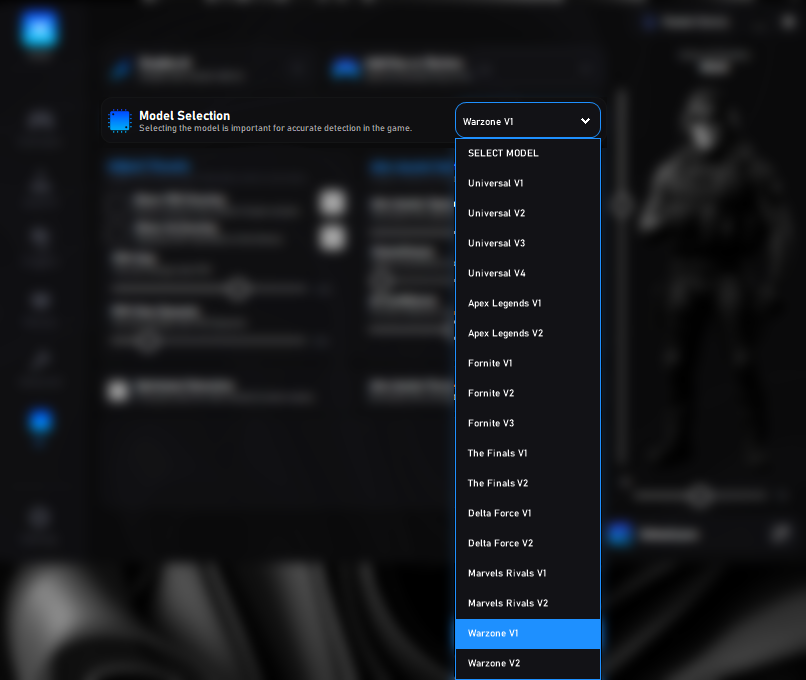
Task: Click the glowing blue app logo
Action: [x=39, y=29]
